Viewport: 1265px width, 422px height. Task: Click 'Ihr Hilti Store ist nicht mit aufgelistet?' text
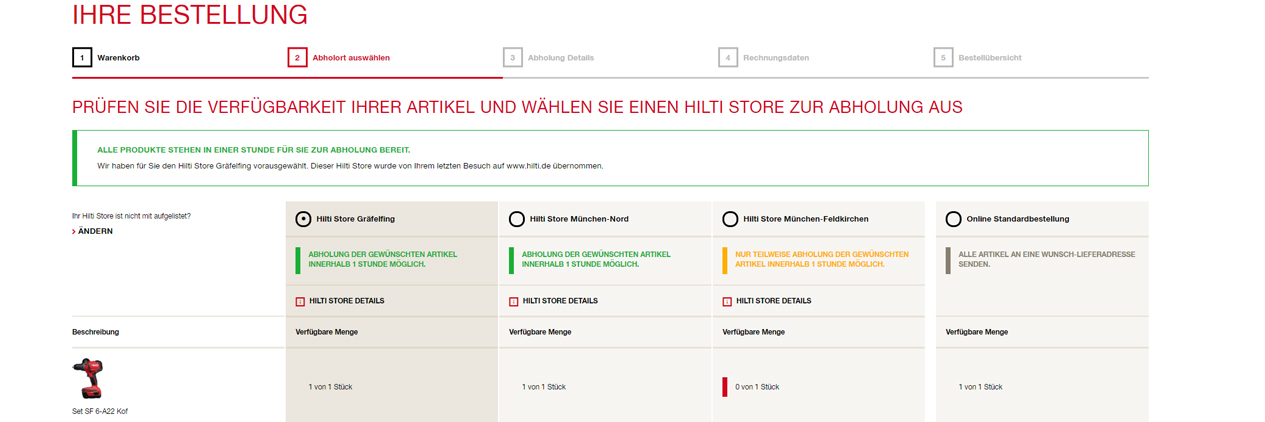pos(131,216)
